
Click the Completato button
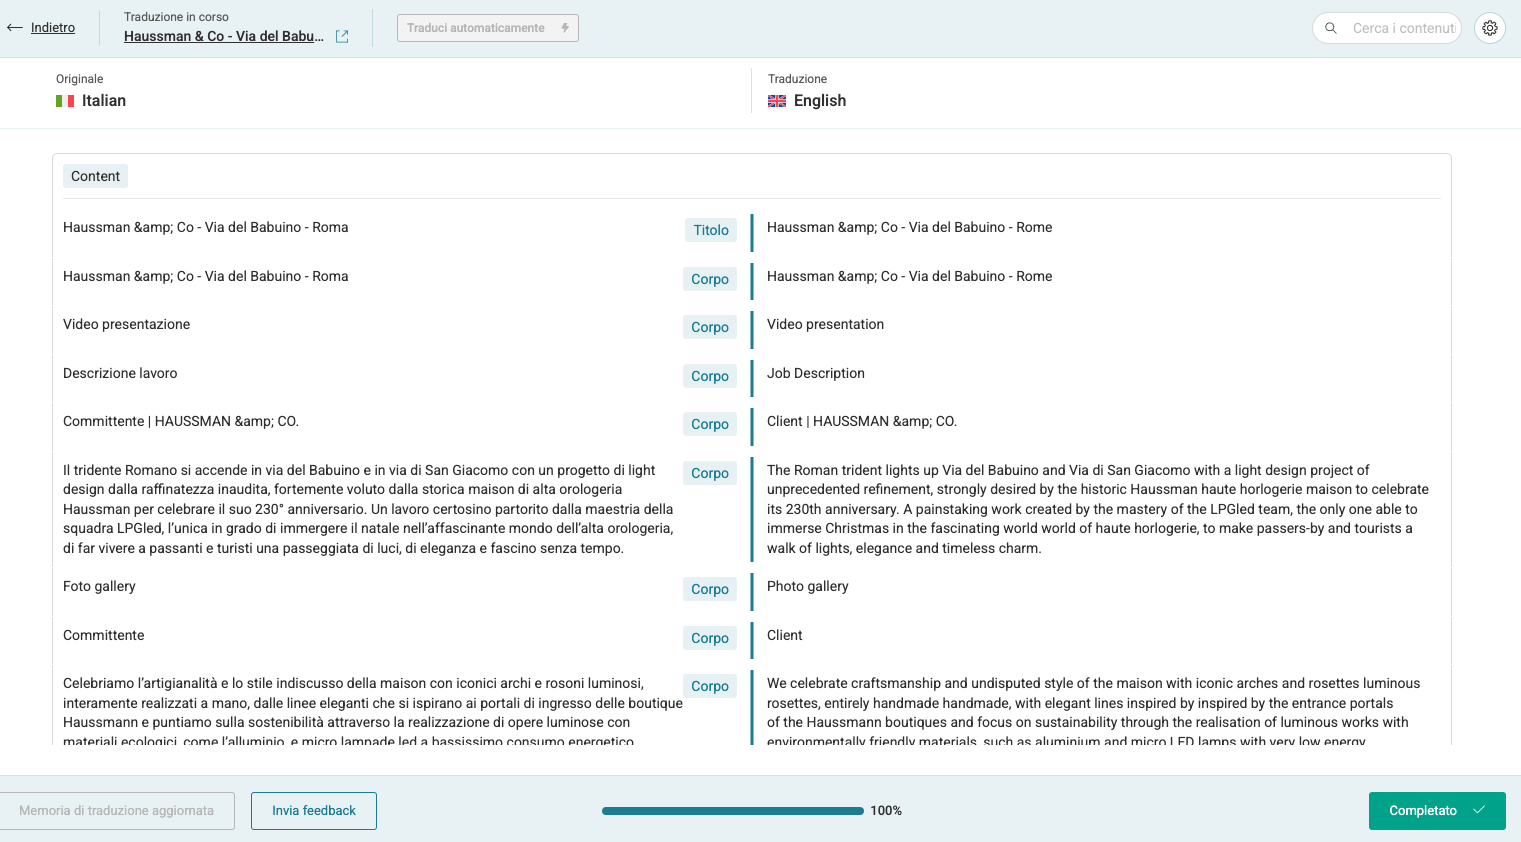coord(1437,811)
